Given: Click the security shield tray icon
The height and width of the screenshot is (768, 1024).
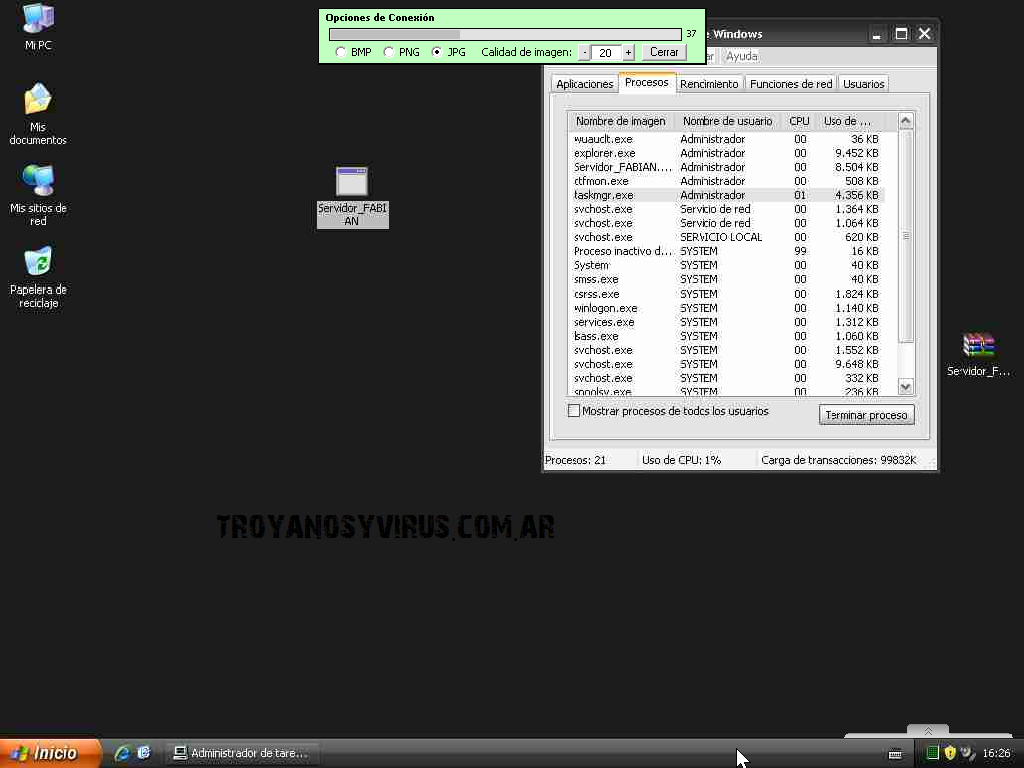Looking at the screenshot, I should (950, 753).
